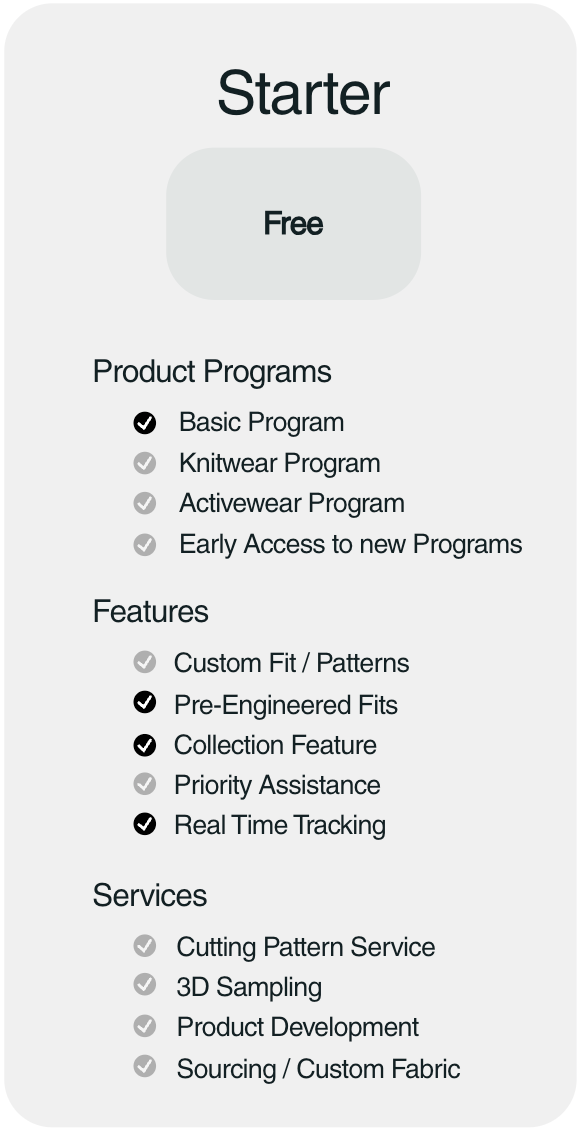Image resolution: width=582 pixels, height=1134 pixels.
Task: Select the check icon next to 3D Sampling
Action: pos(145,984)
